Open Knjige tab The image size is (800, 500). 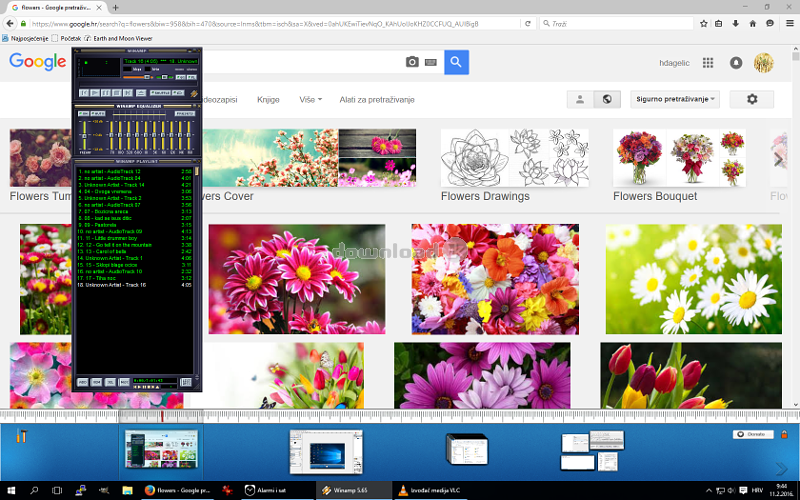tap(268, 99)
